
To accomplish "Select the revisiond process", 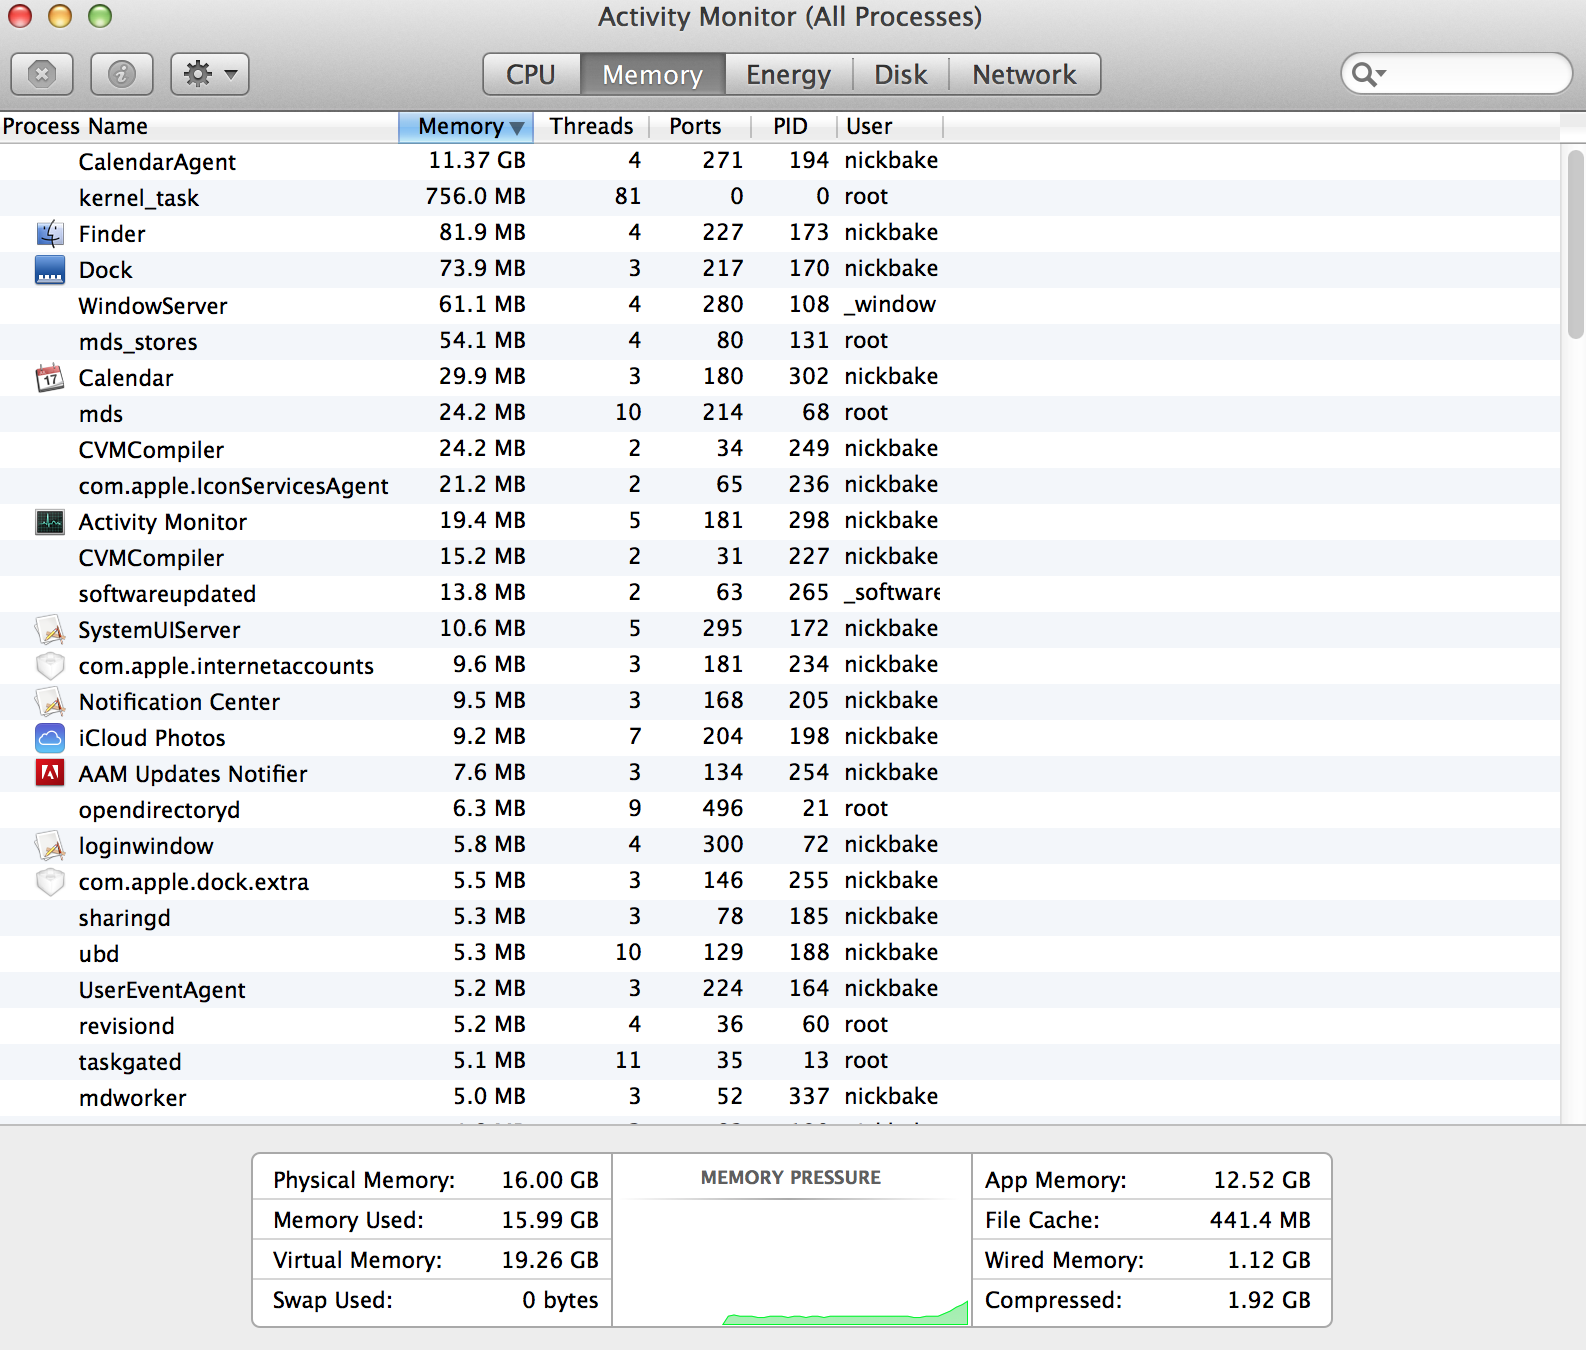I will [x=780, y=1026].
